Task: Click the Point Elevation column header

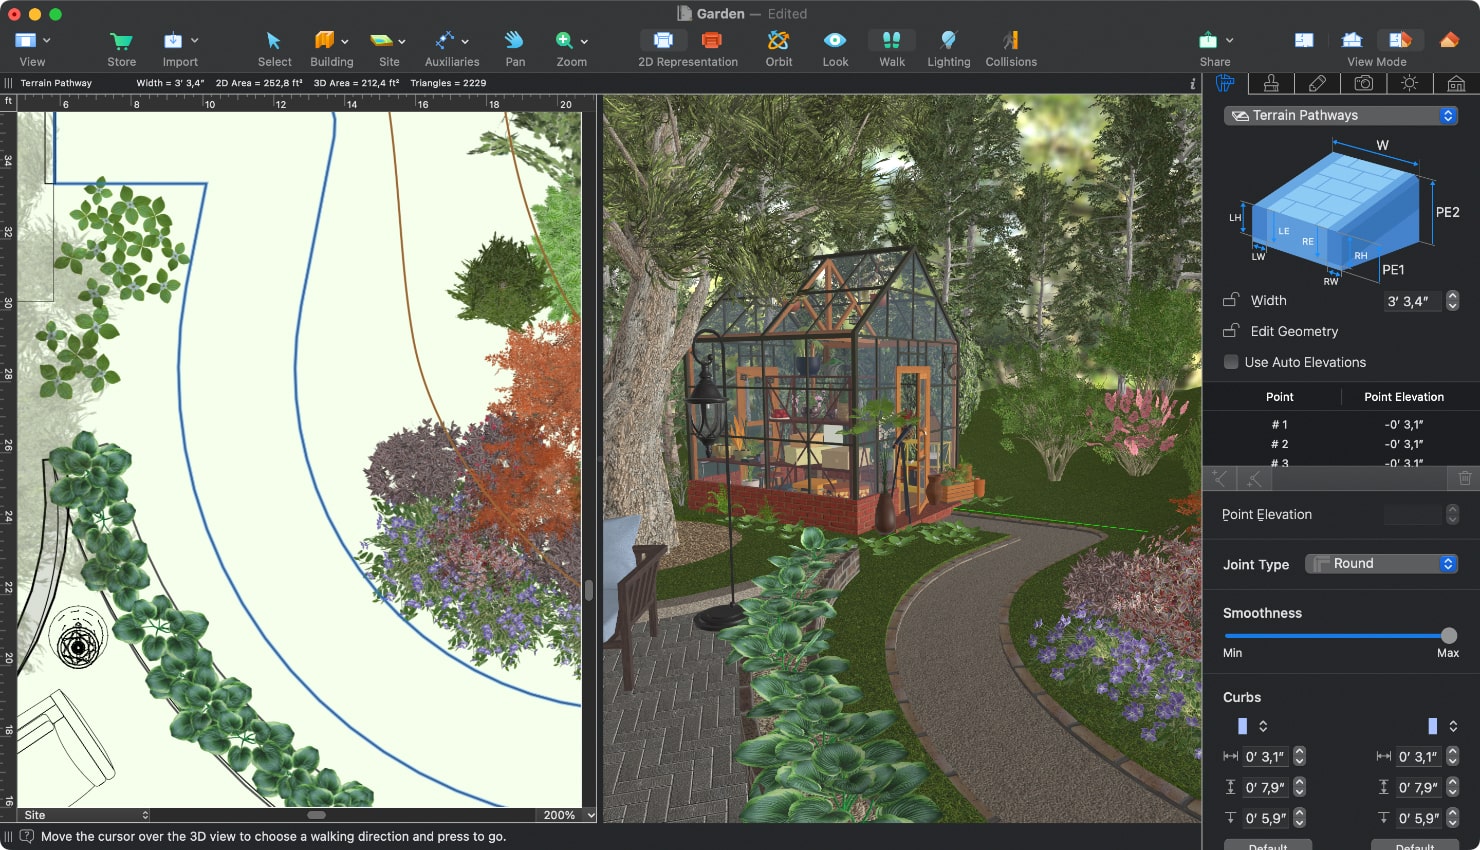Action: [1403, 397]
